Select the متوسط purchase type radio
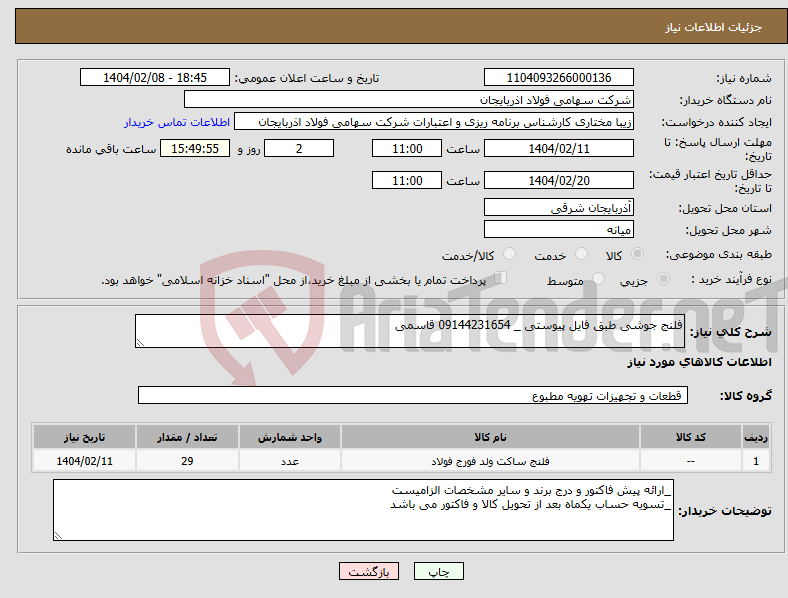788x598 pixels. 598,279
